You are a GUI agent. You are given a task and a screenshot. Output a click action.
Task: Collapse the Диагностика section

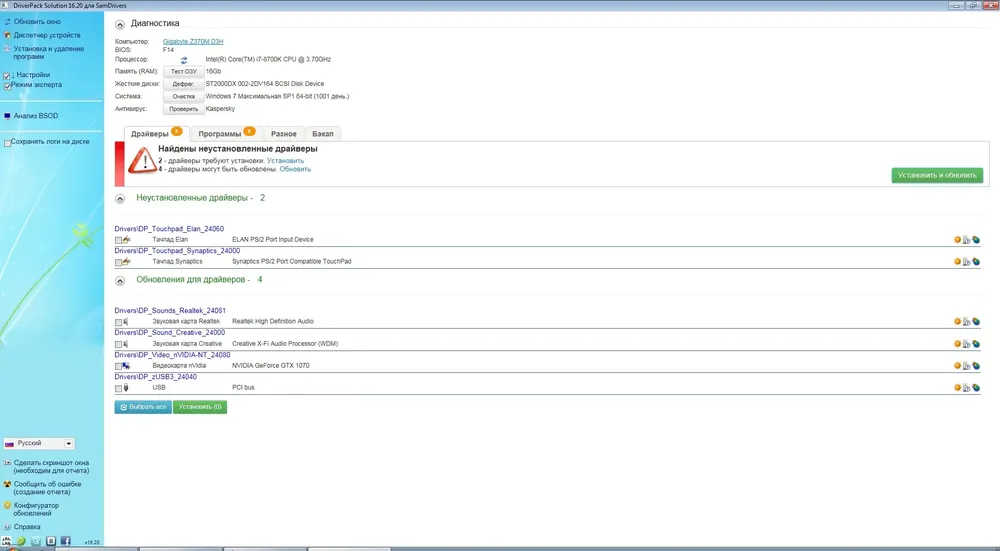120,24
